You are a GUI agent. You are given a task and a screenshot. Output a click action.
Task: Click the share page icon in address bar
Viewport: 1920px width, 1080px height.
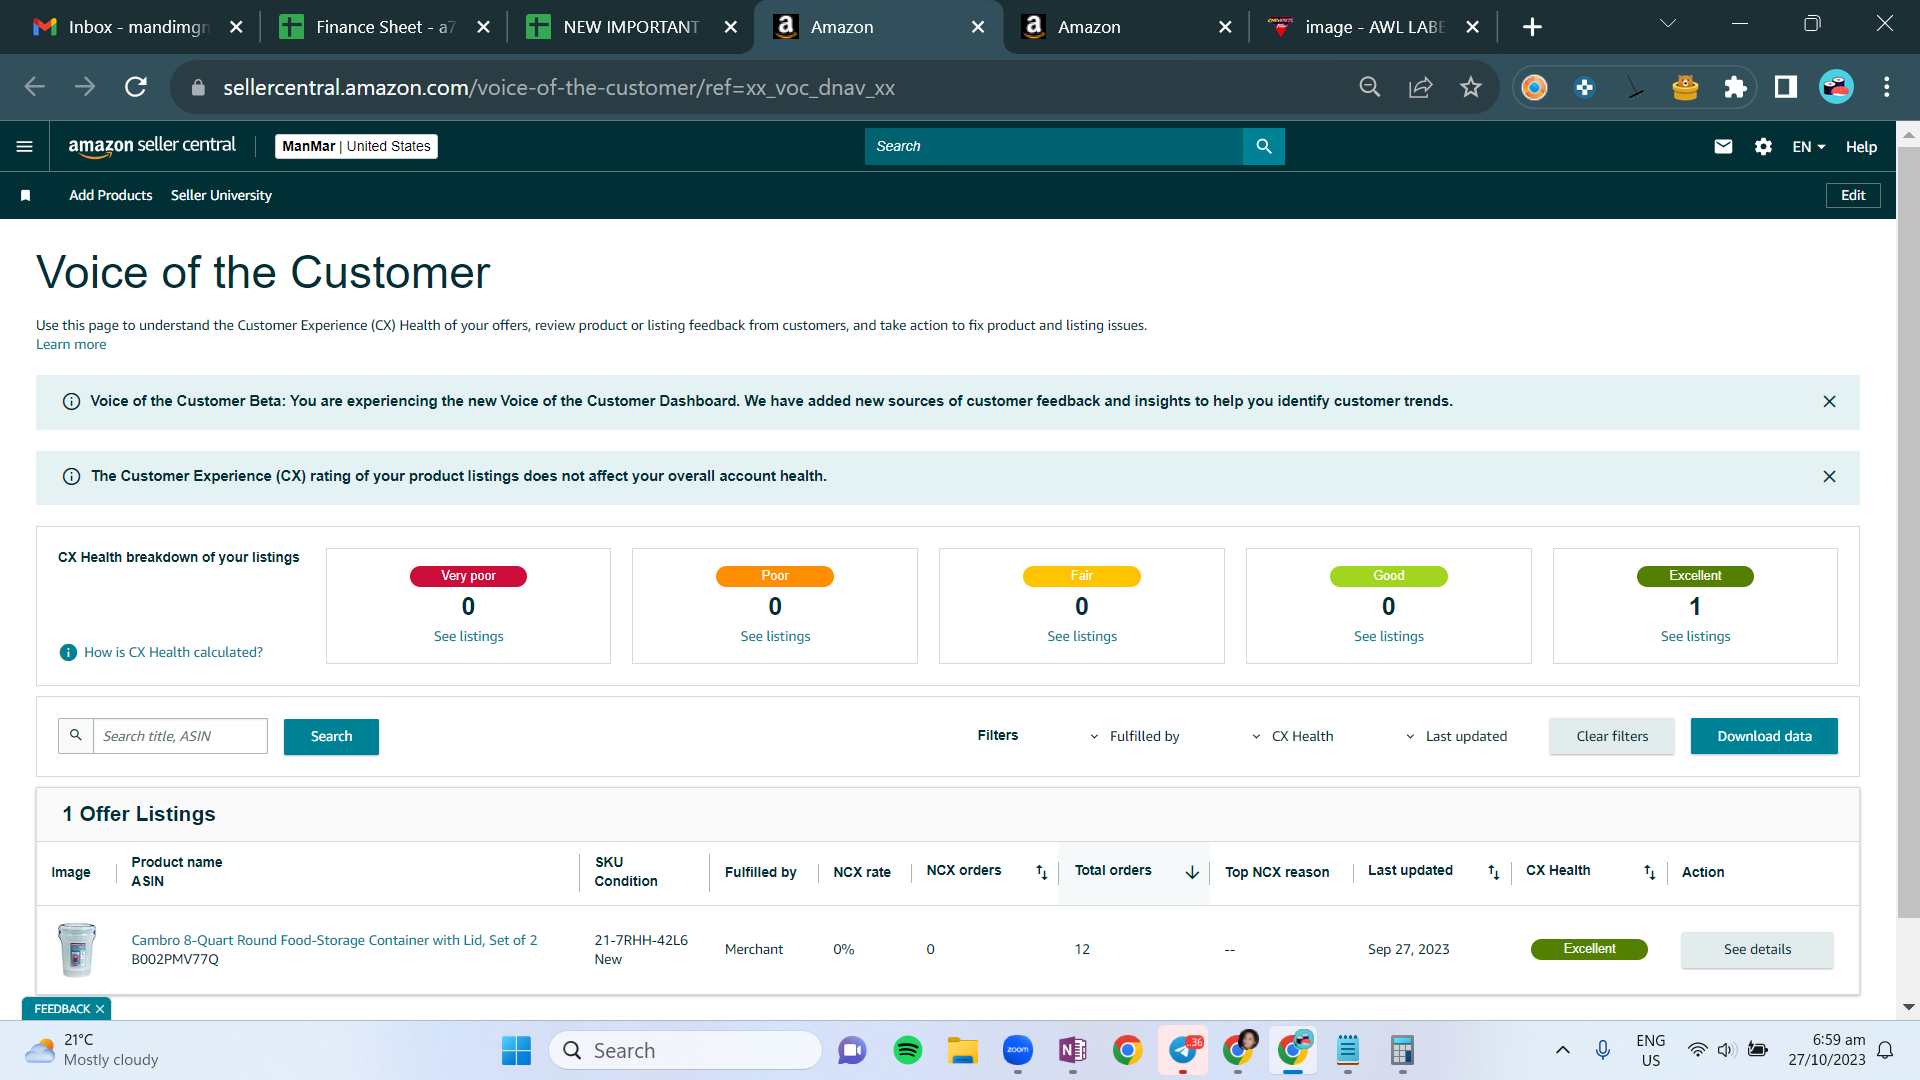pos(1420,88)
